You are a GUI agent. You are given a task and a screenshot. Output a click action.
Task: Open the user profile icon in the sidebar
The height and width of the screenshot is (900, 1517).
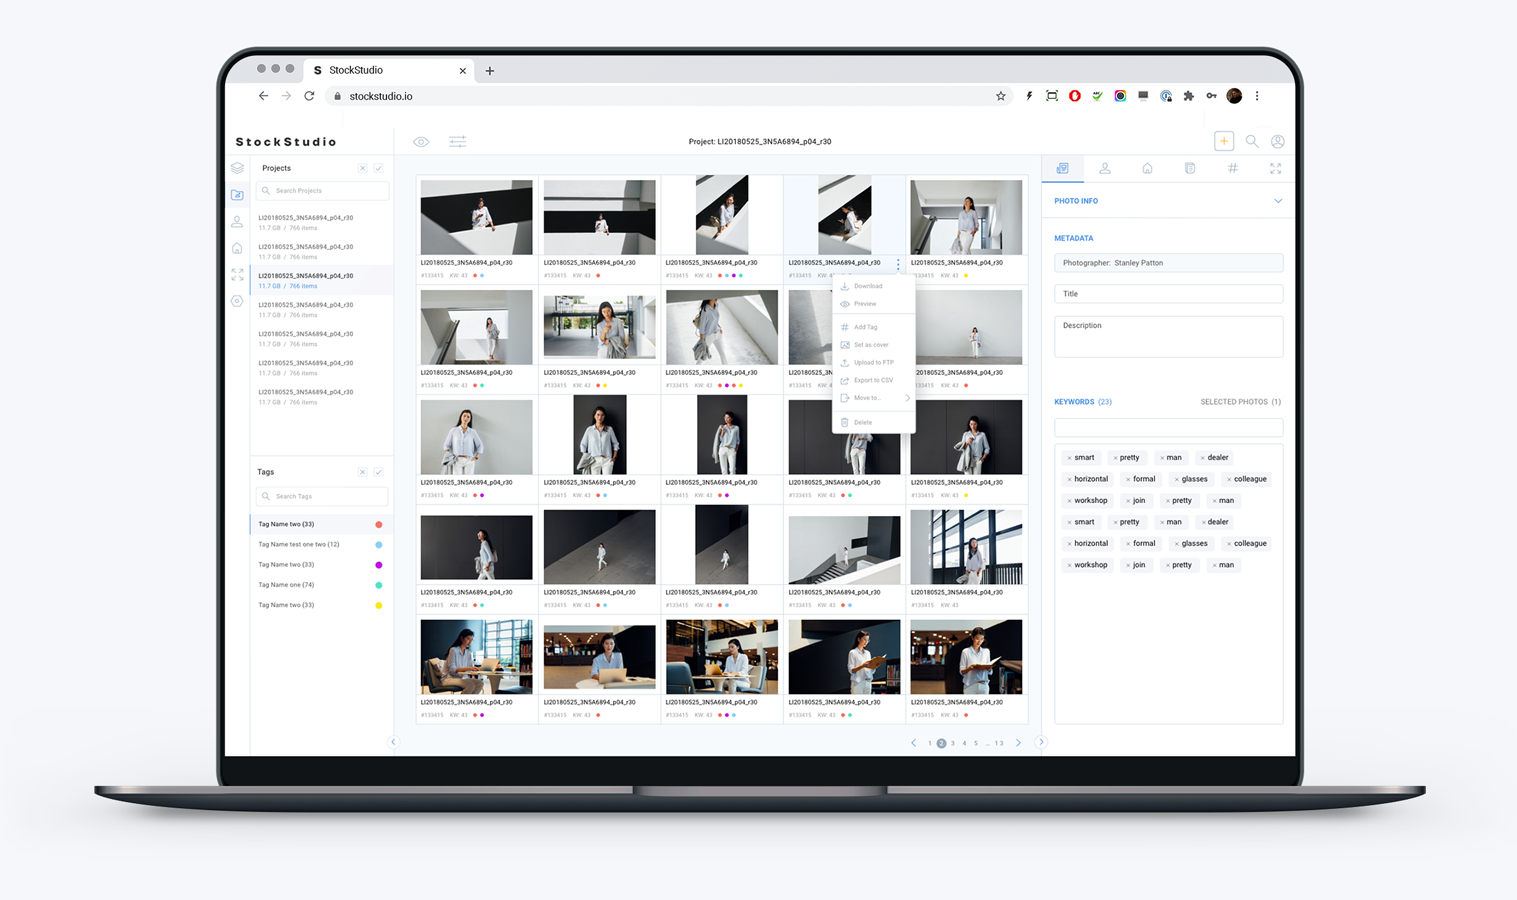coord(237,221)
